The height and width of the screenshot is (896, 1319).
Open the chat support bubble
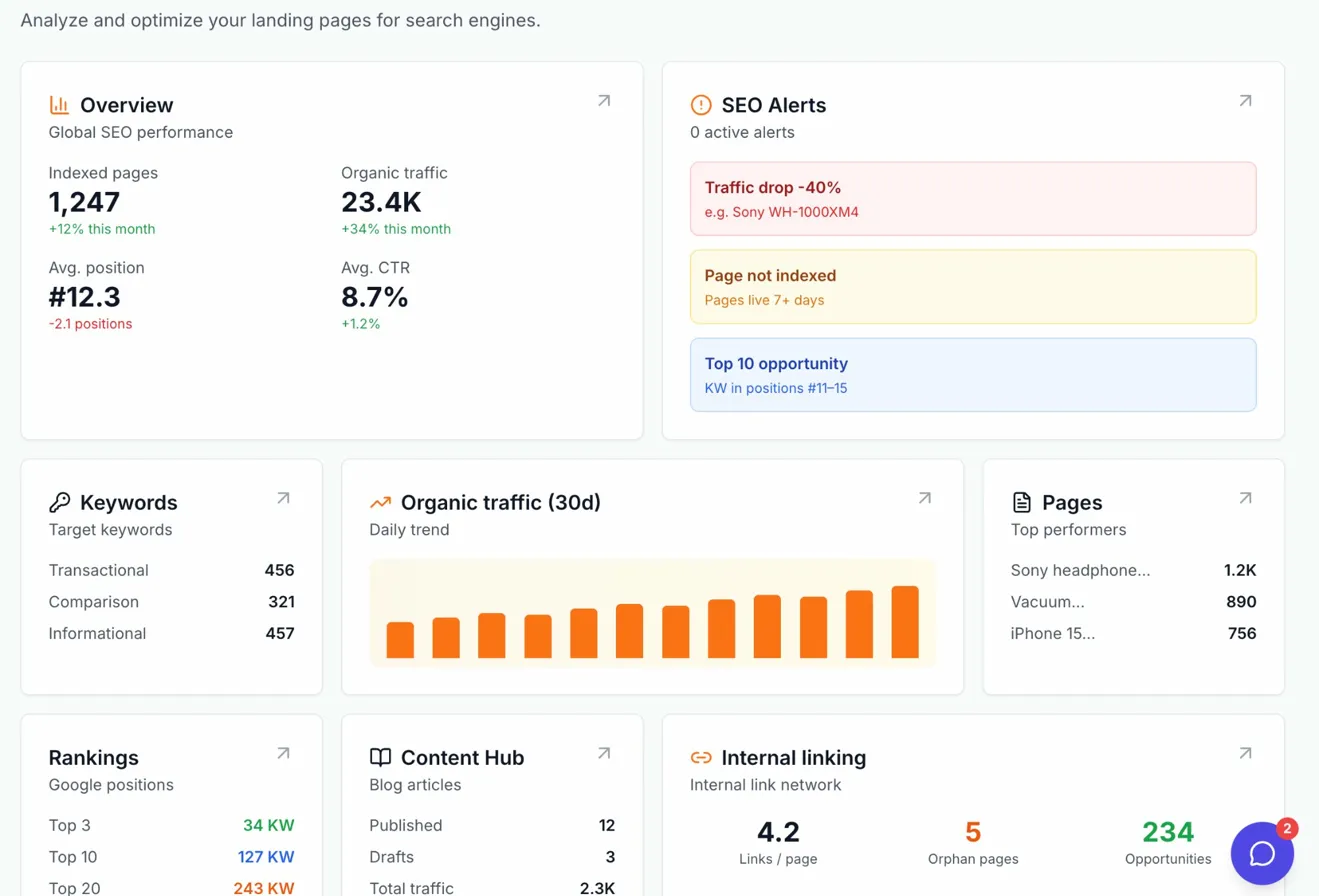pyautogui.click(x=1261, y=853)
